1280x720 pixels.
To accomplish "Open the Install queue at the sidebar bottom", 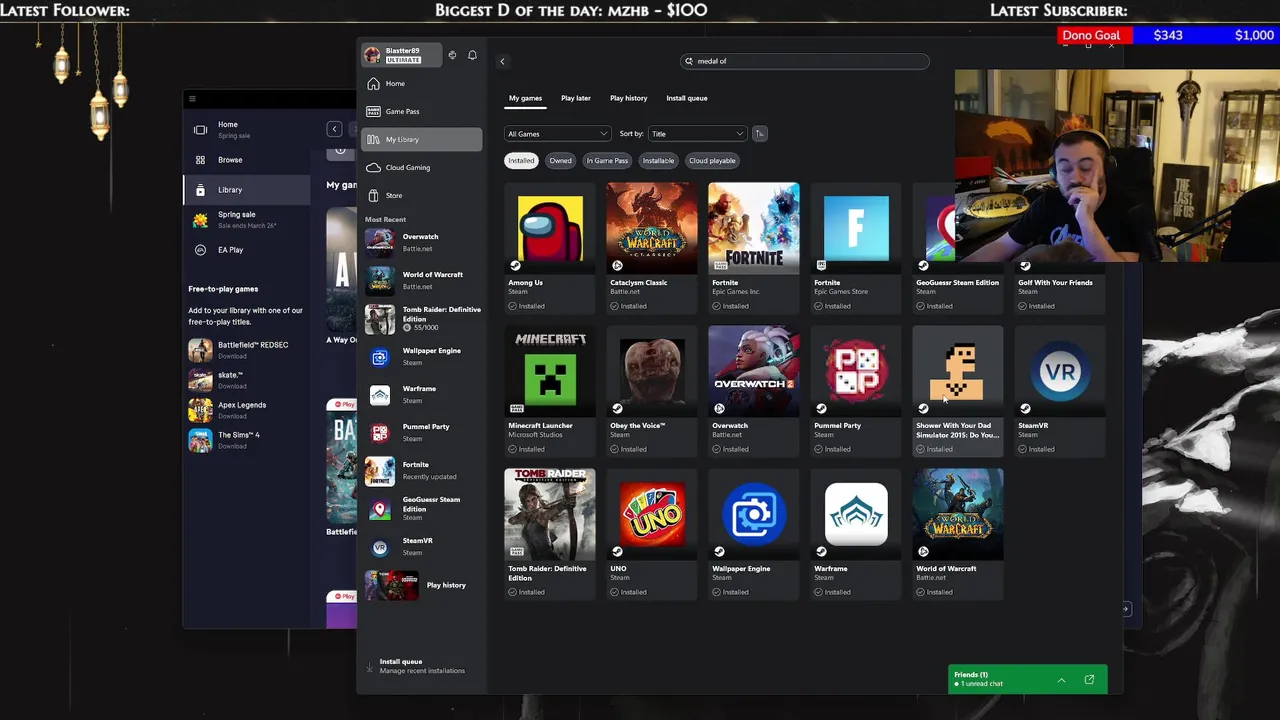I will (422, 666).
